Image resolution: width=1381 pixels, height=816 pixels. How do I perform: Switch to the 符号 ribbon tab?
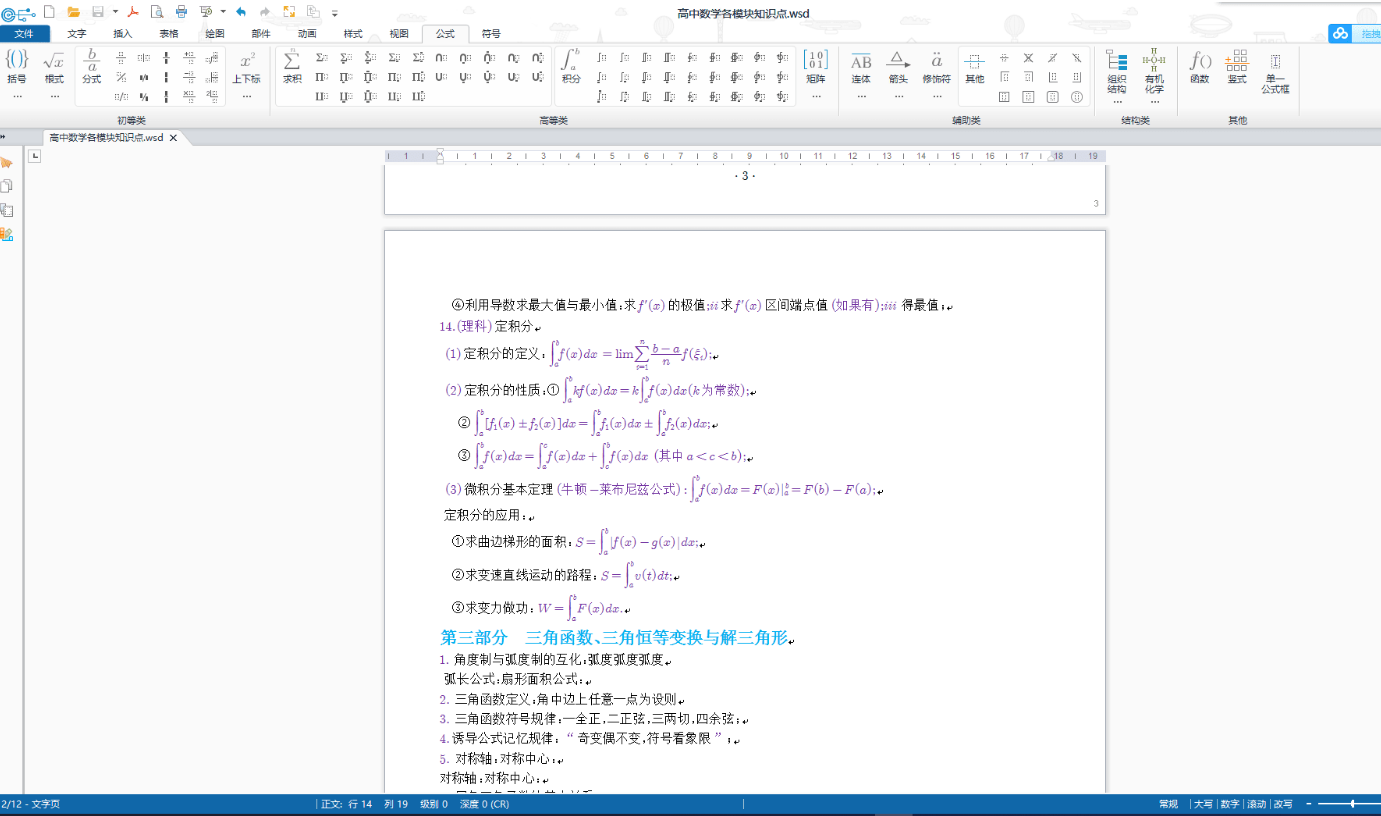491,34
